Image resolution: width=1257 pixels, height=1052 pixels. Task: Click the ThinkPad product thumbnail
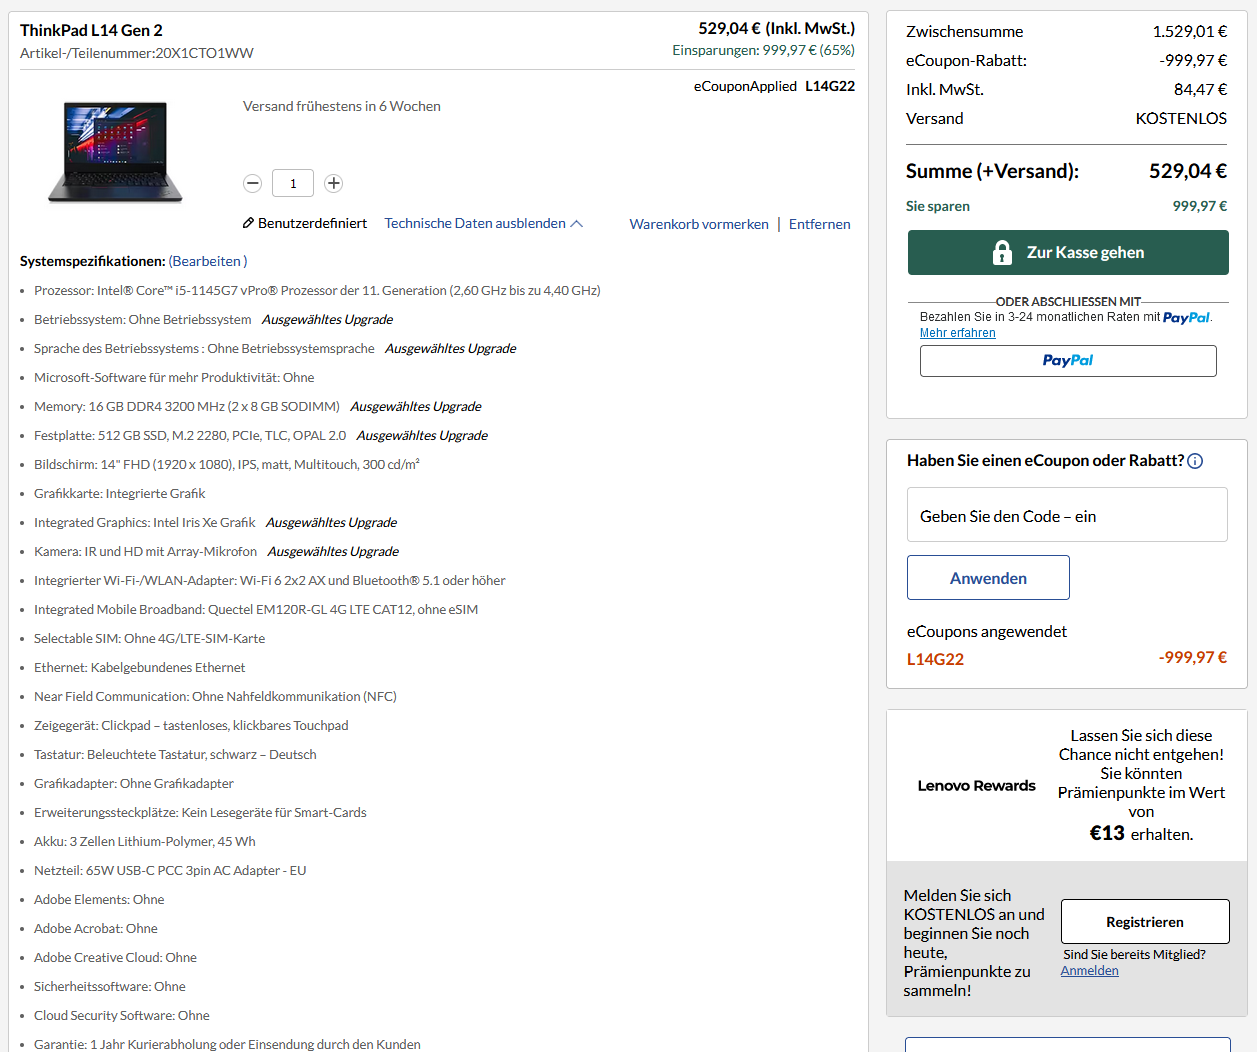coord(115,152)
